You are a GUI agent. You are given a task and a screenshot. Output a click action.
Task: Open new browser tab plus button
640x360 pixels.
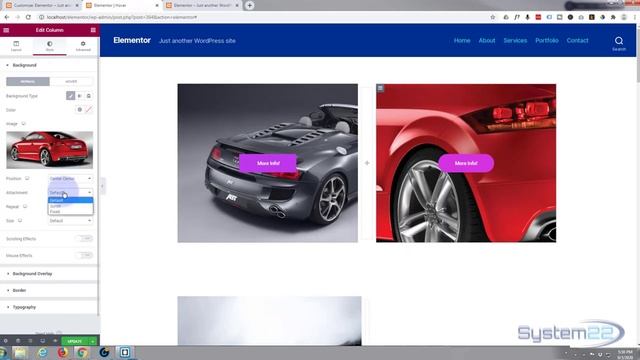(x=249, y=5)
